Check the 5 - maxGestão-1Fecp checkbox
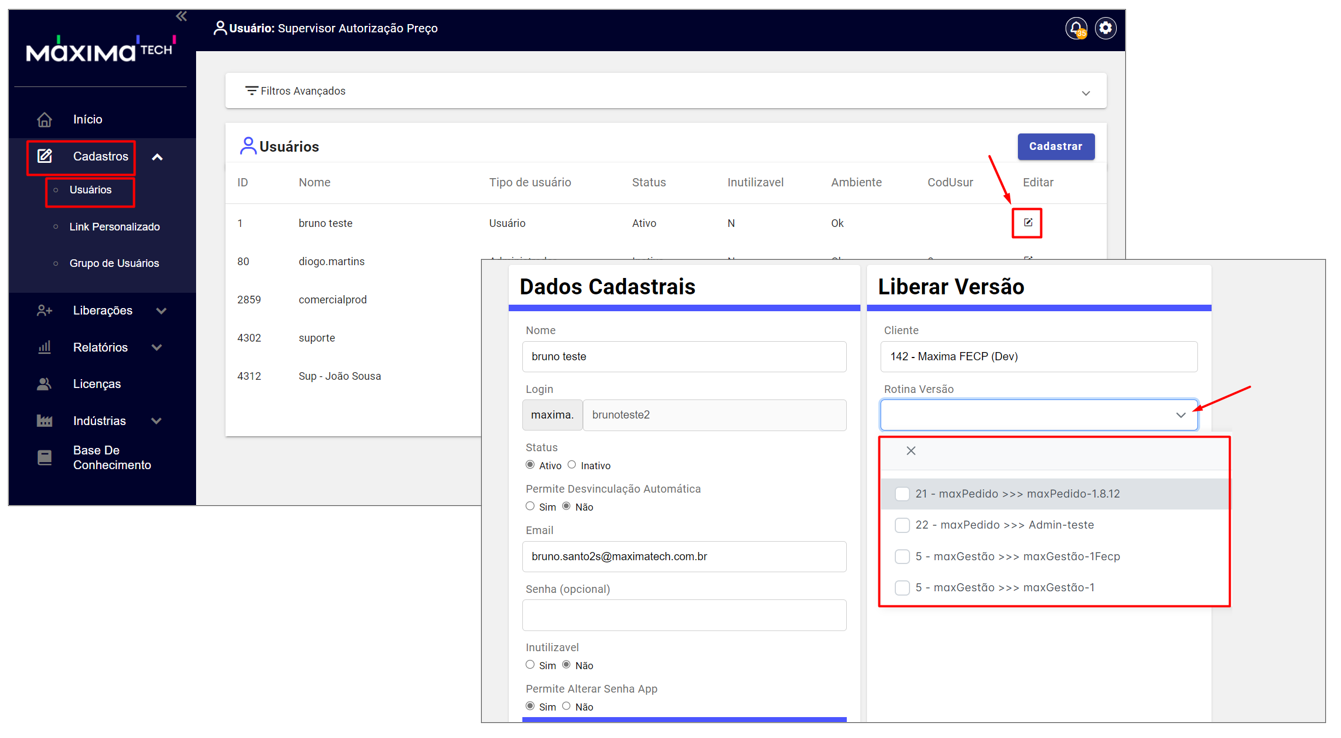Viewport: 1341px width, 738px height. (902, 557)
